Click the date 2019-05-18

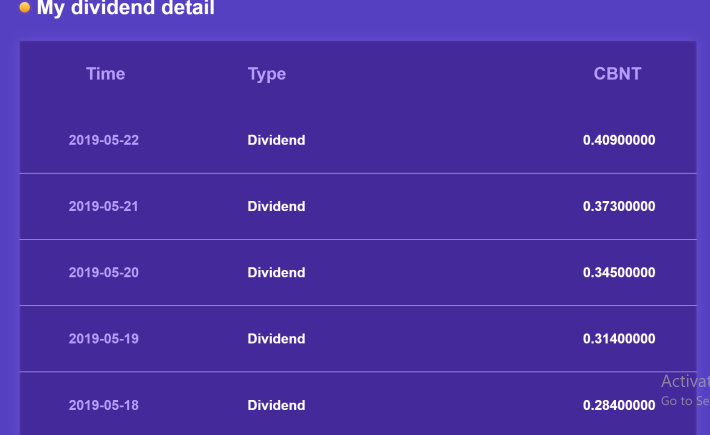click(104, 405)
